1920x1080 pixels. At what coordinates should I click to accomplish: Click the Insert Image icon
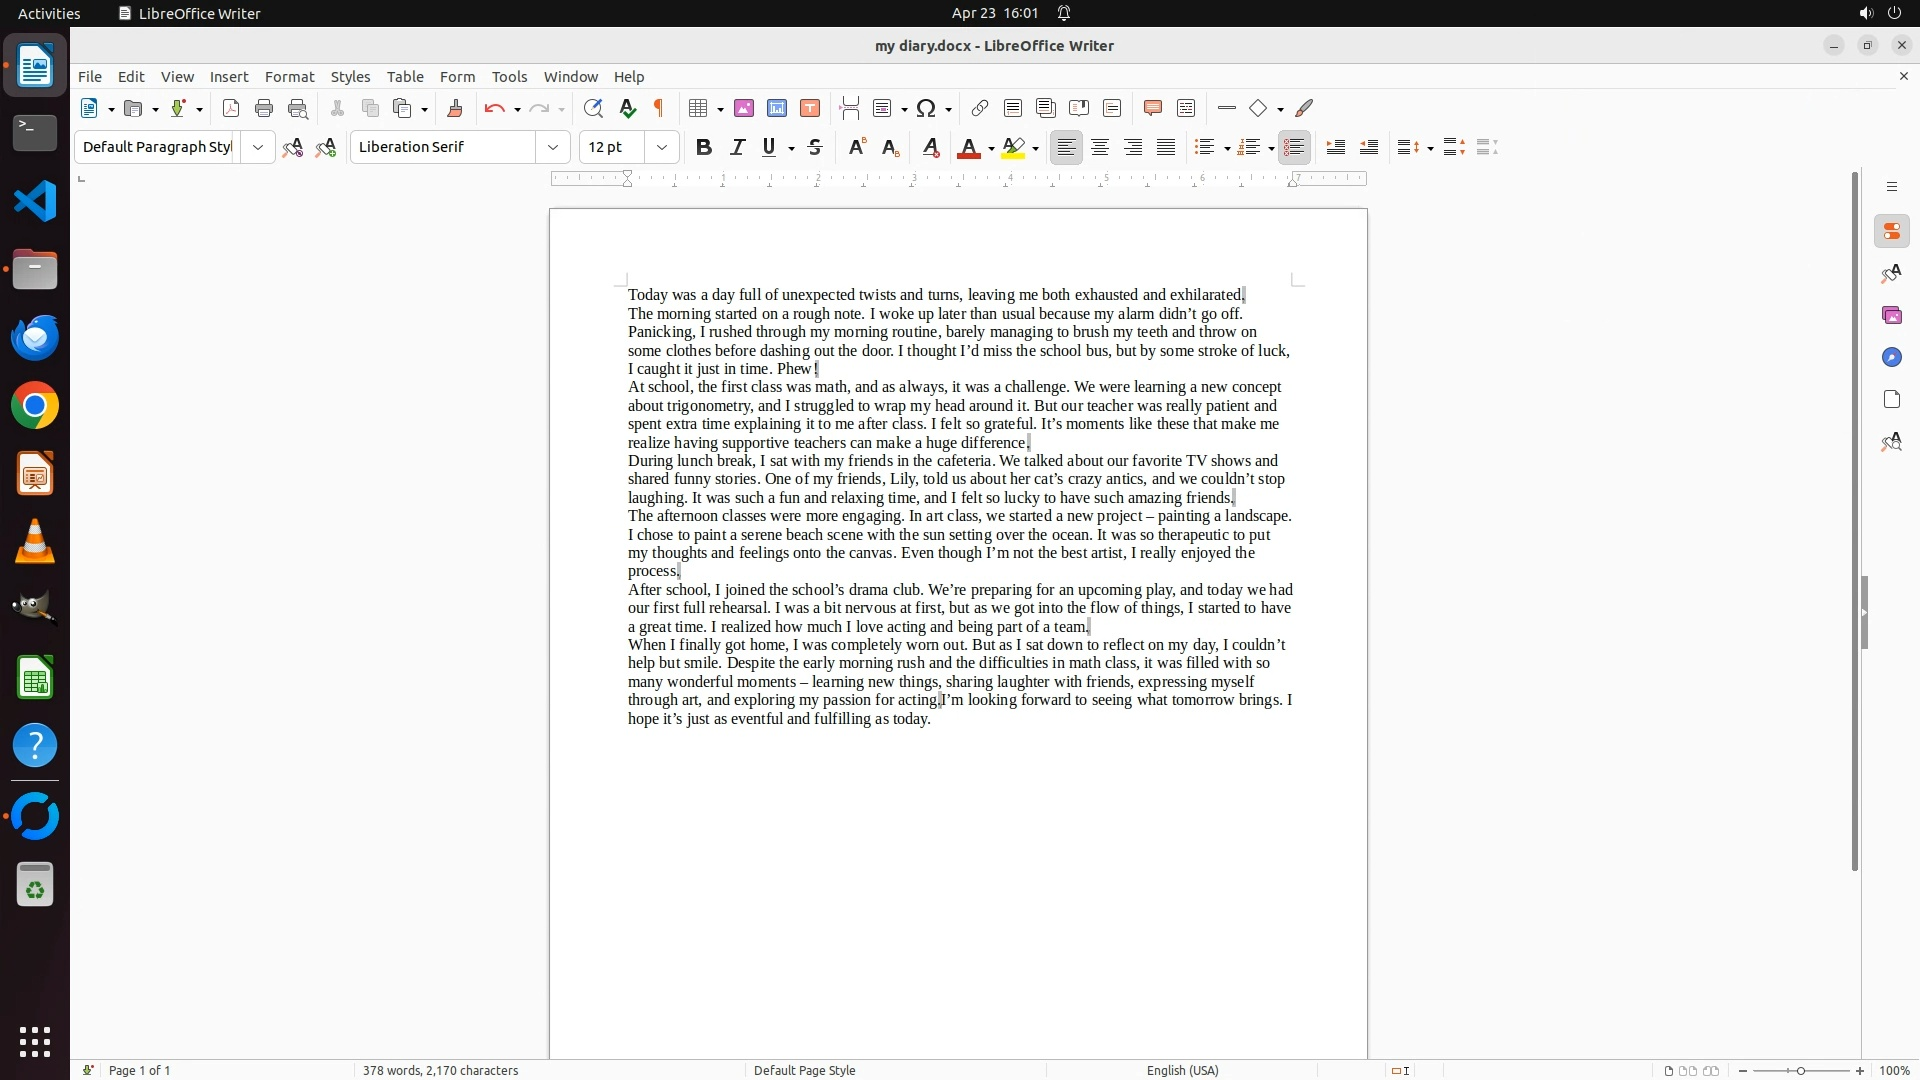click(x=744, y=109)
